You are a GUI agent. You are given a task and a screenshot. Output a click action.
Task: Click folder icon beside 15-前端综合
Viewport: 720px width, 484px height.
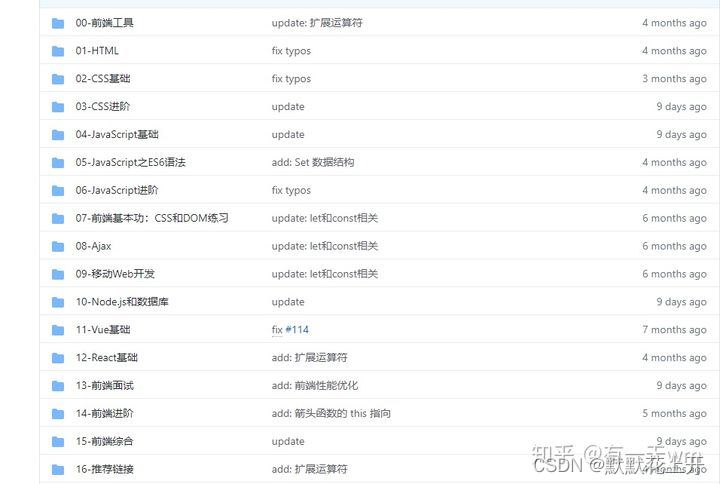tap(58, 442)
